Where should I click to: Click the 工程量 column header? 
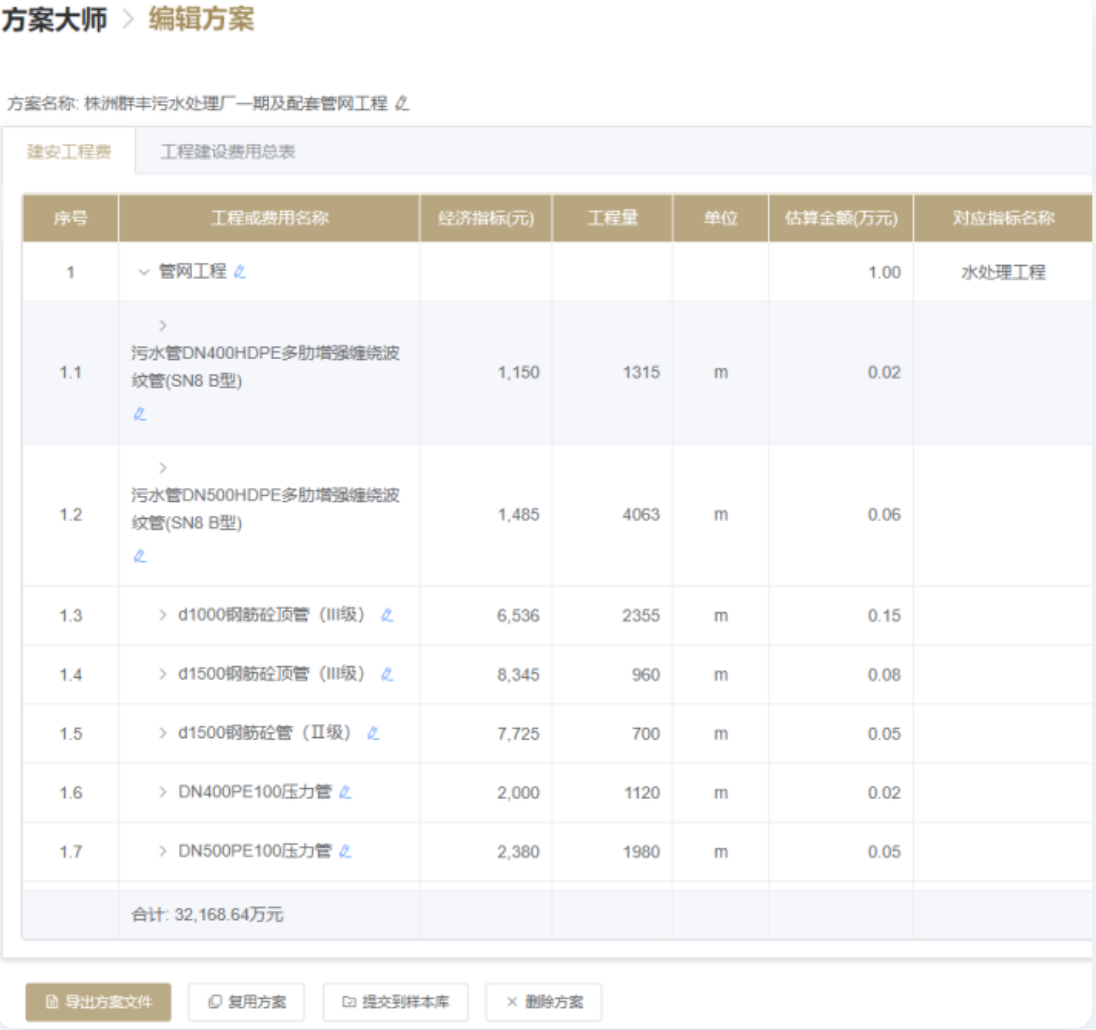tap(612, 218)
